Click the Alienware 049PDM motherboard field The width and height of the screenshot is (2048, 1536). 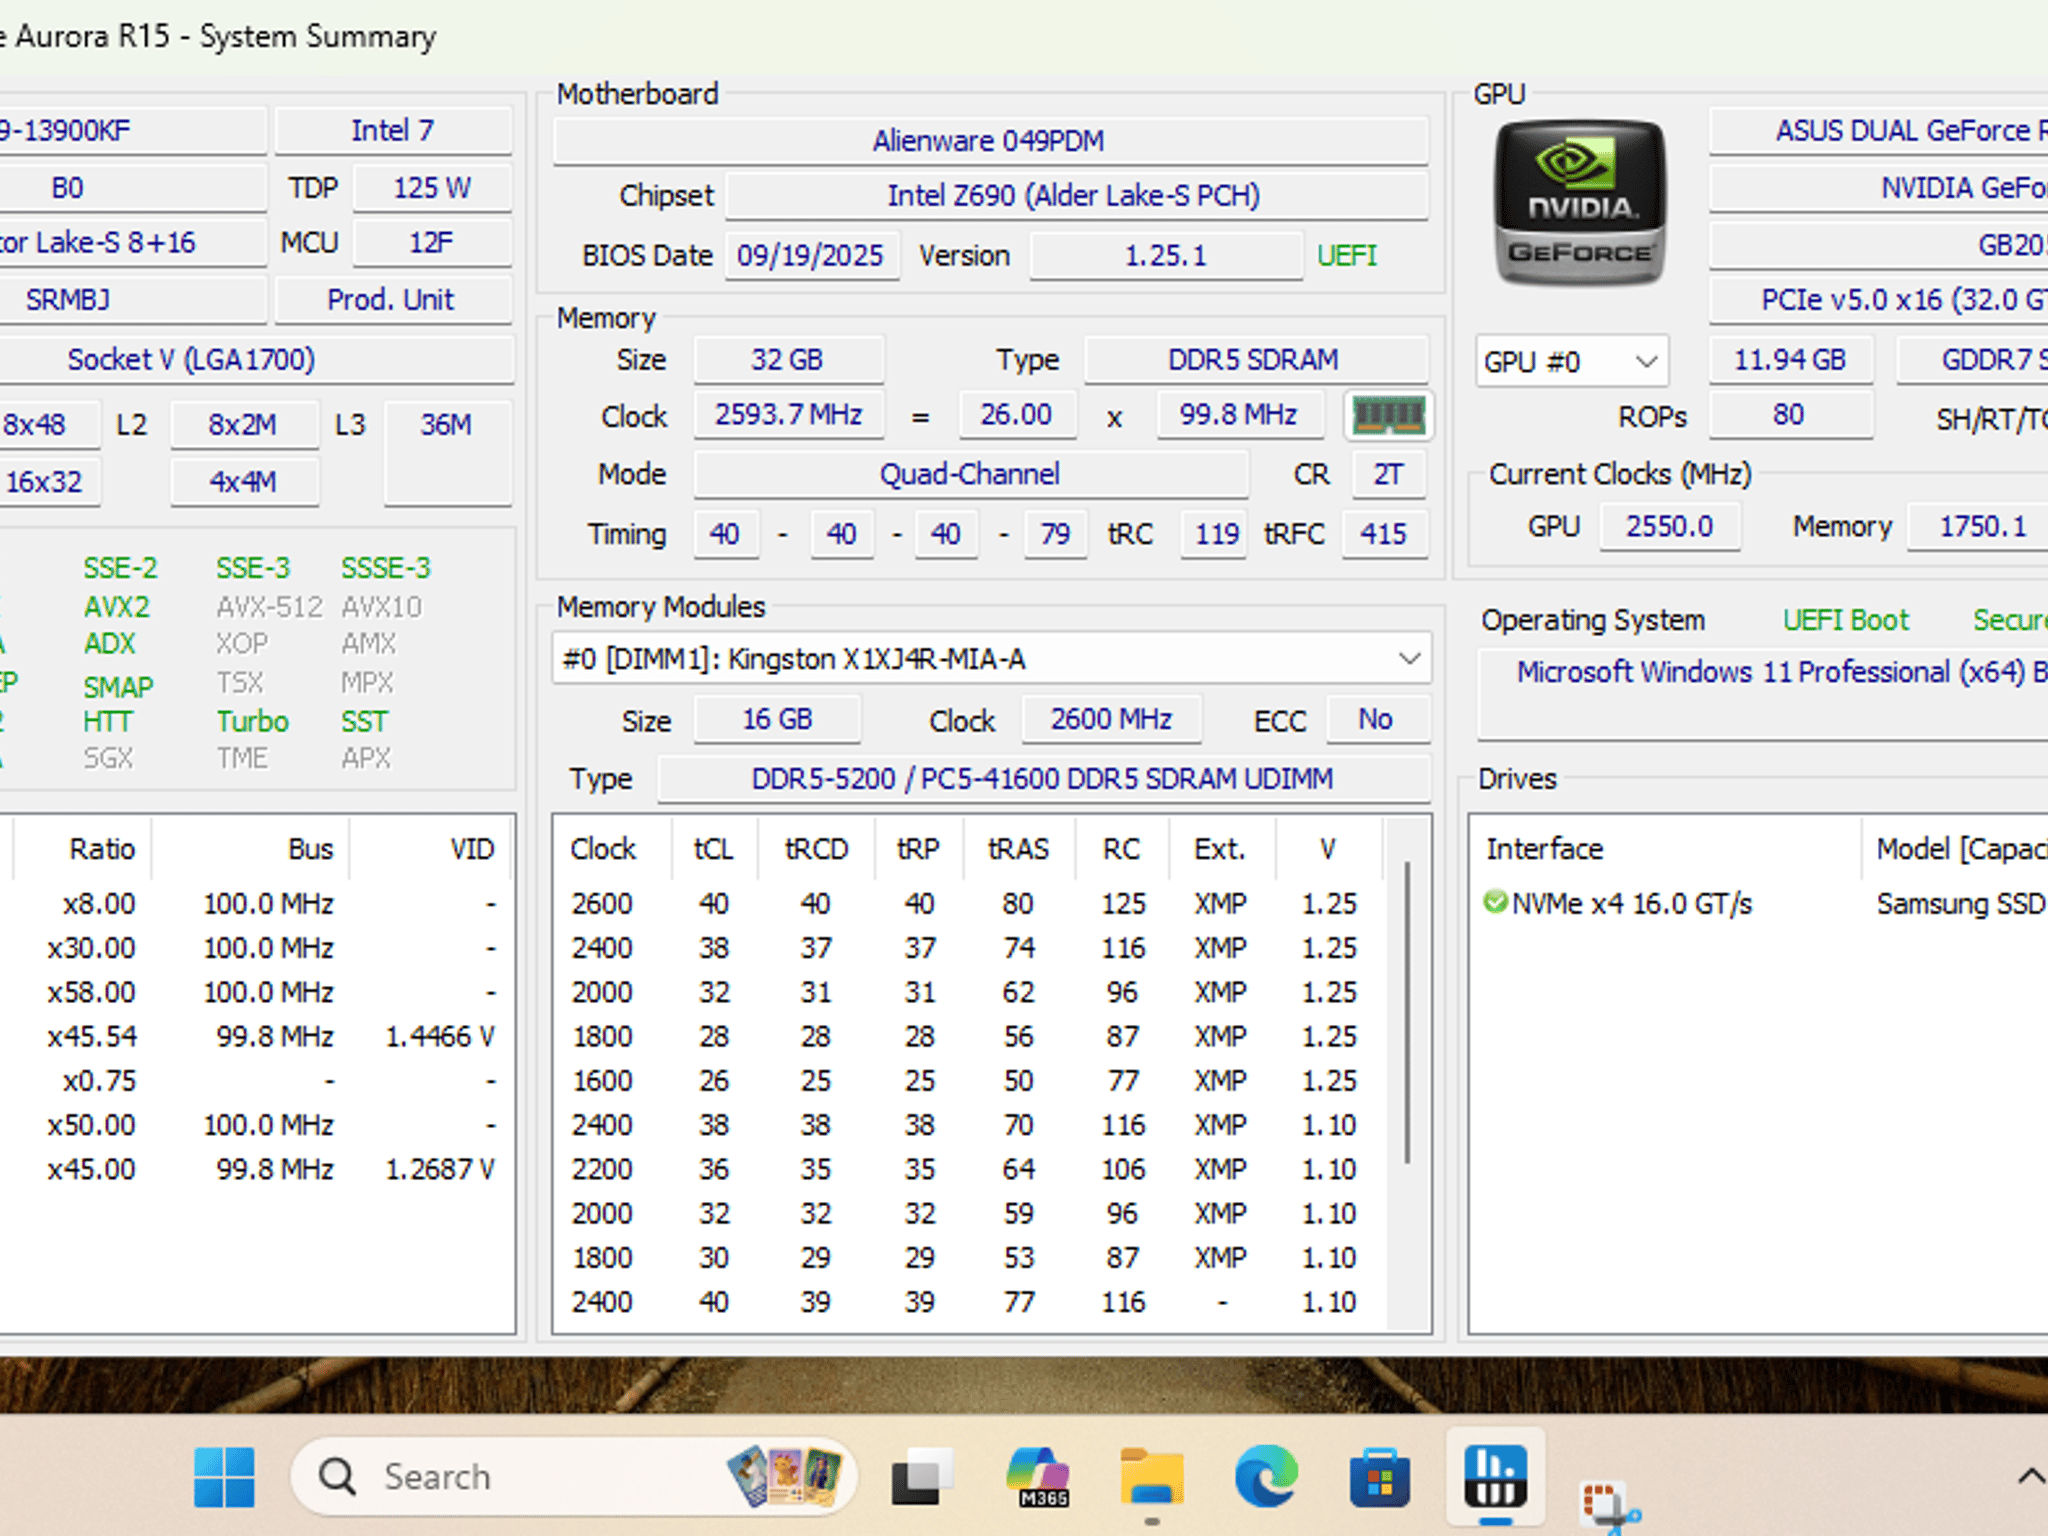[x=989, y=141]
